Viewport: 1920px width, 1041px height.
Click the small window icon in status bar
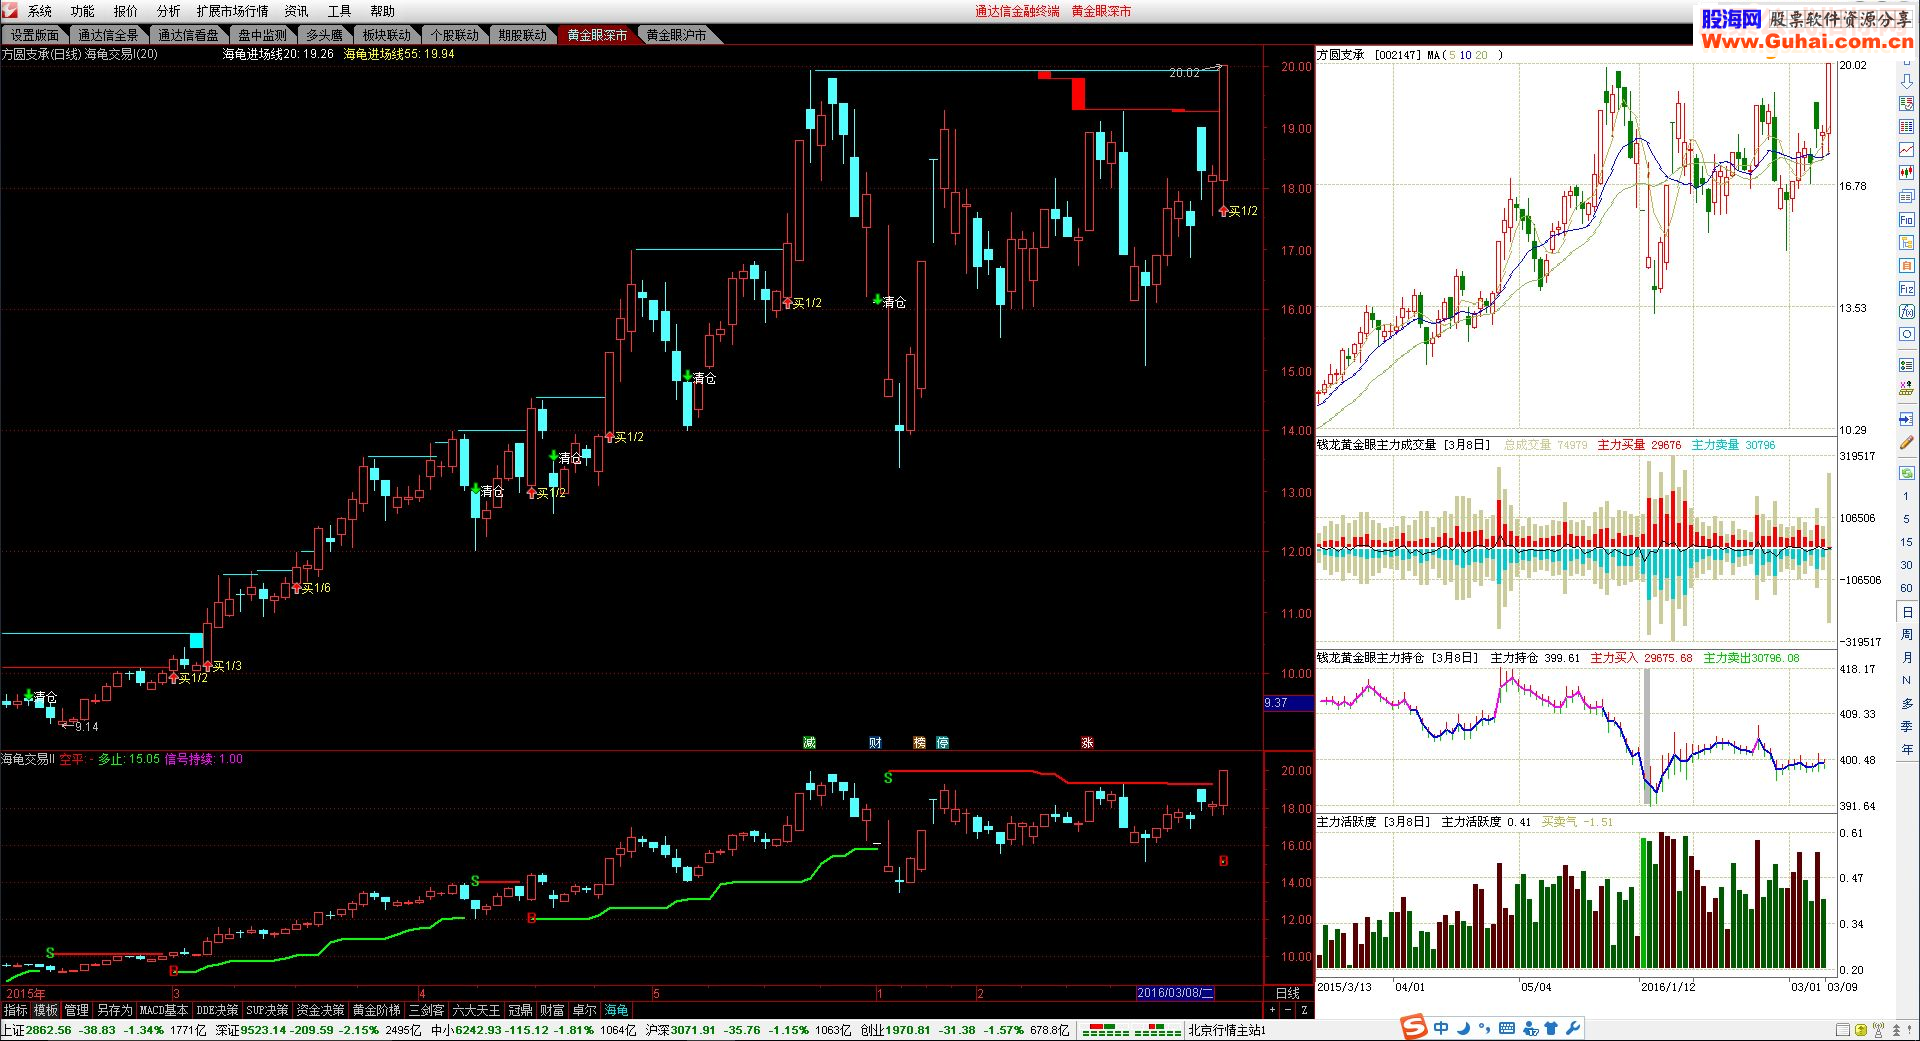tap(1843, 1030)
